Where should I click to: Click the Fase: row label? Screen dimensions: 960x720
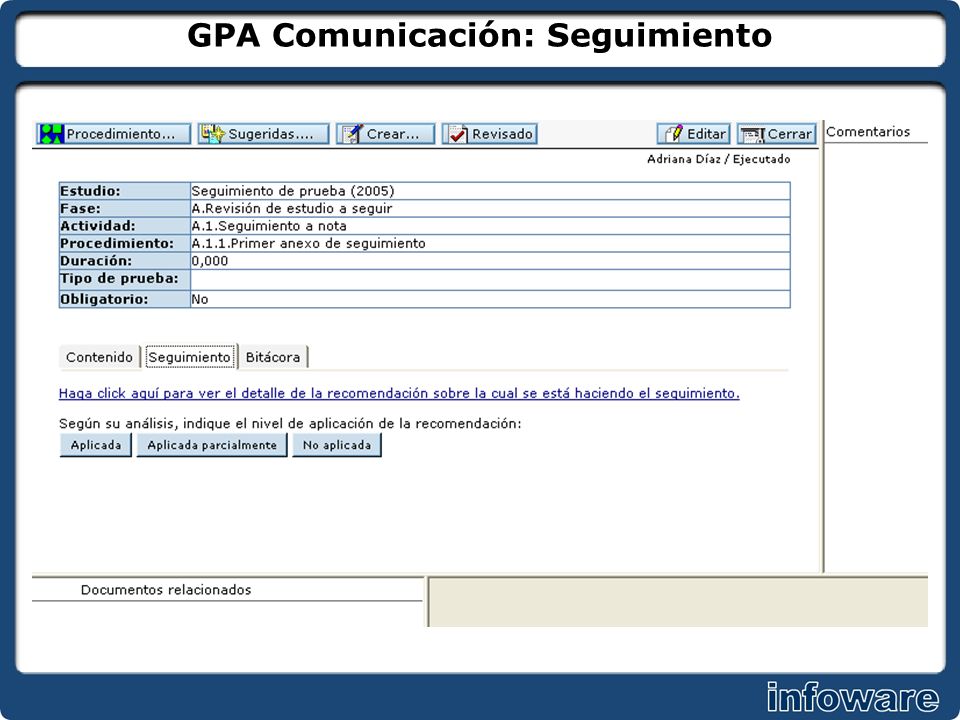coord(80,208)
